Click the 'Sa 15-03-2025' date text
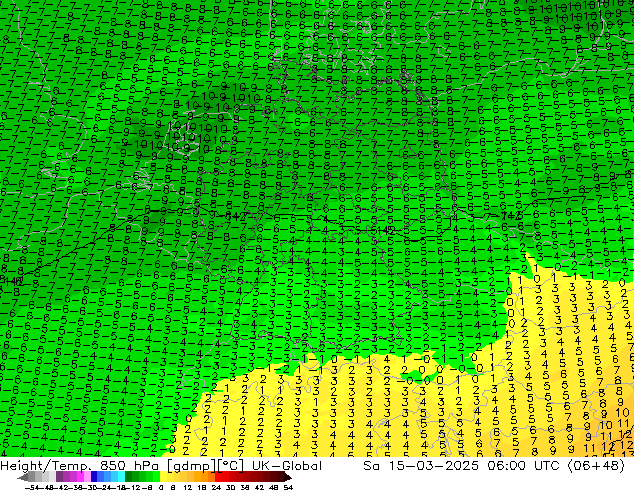Image resolution: width=634 pixels, height=490 pixels. (x=421, y=466)
